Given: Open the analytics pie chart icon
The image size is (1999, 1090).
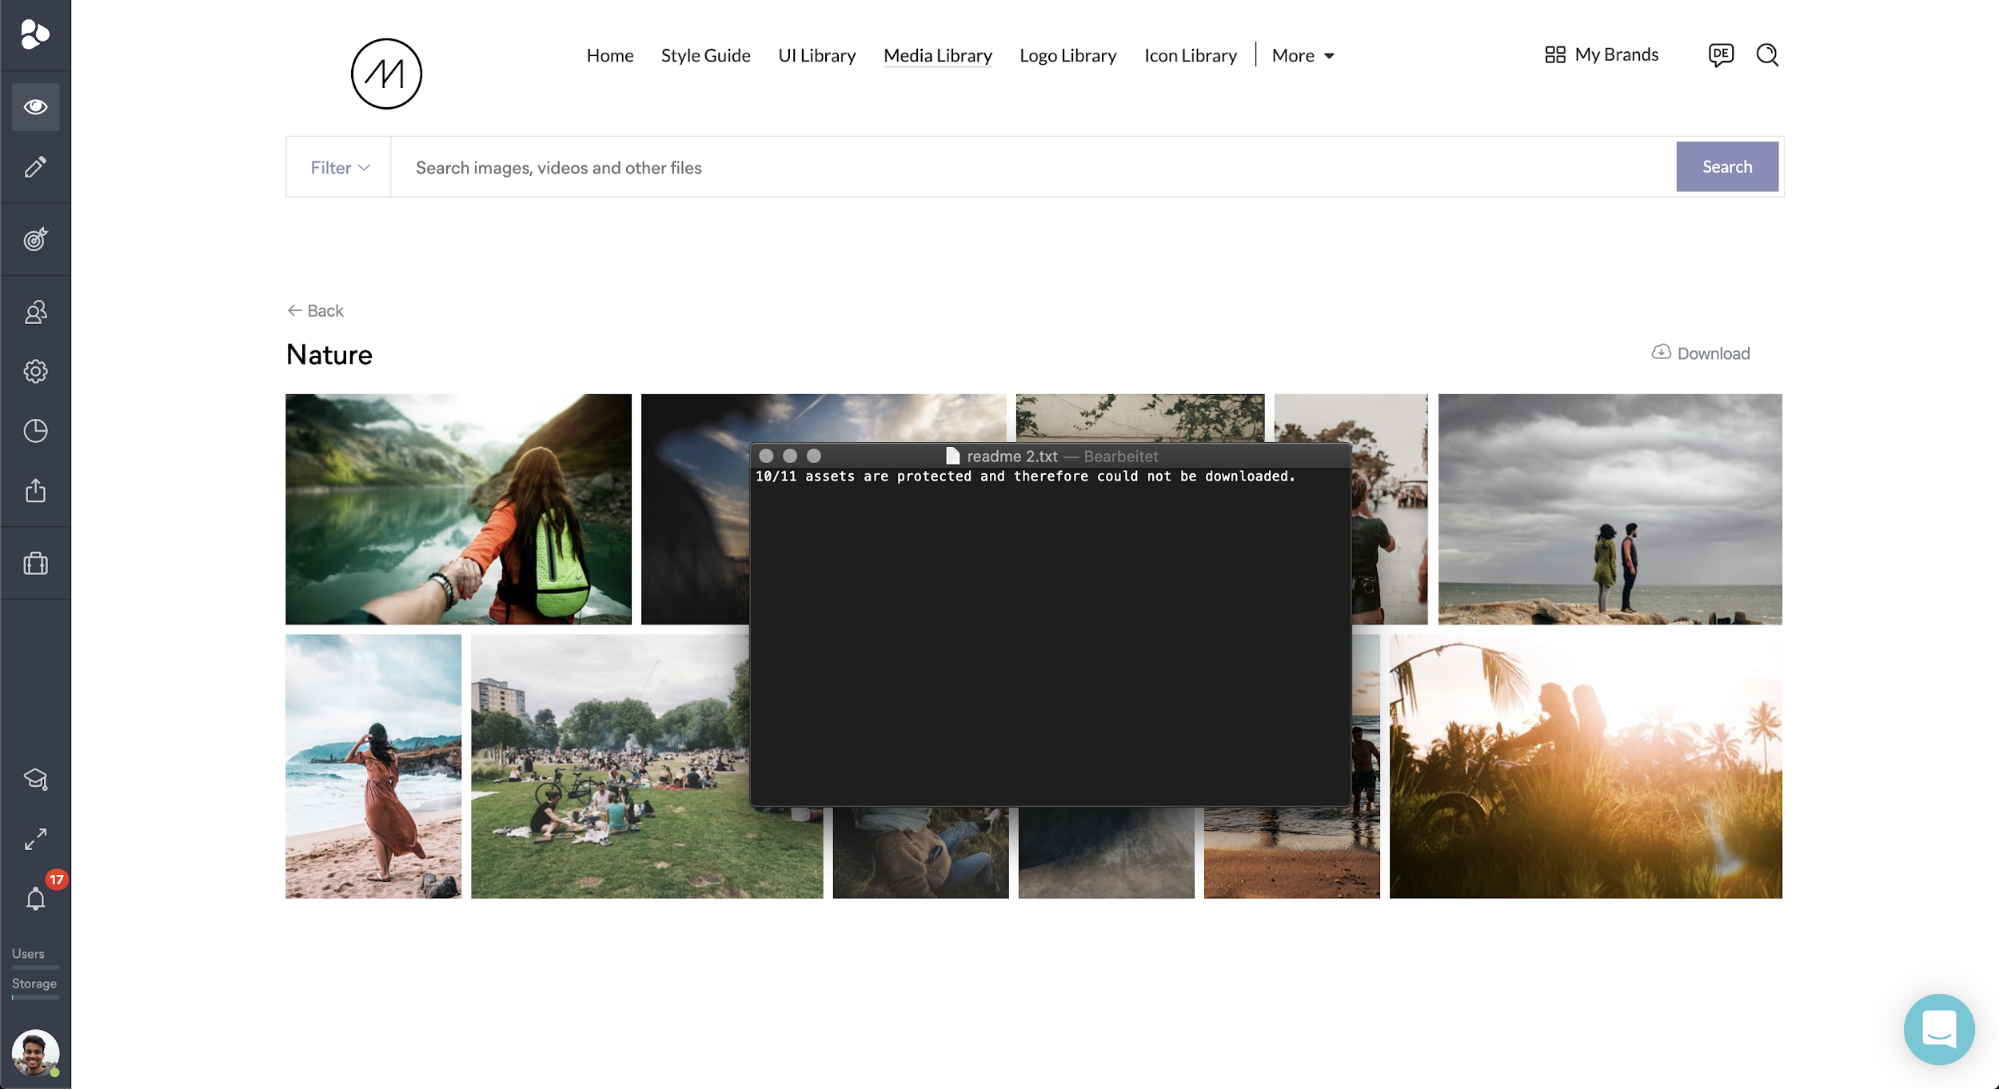Looking at the screenshot, I should coord(35,431).
